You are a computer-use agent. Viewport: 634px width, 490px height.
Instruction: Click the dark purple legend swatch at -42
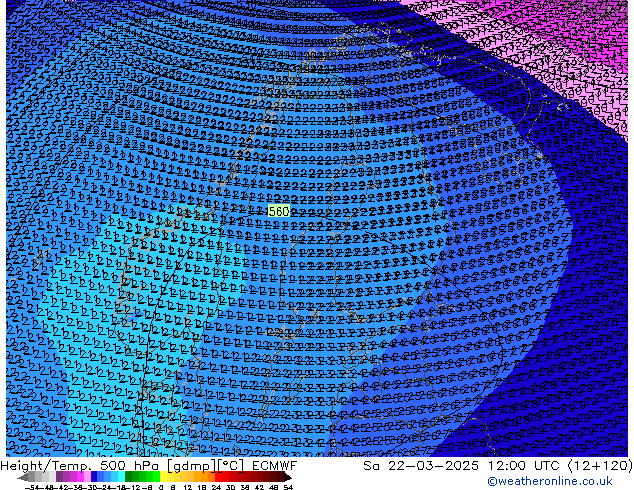[x=59, y=476]
